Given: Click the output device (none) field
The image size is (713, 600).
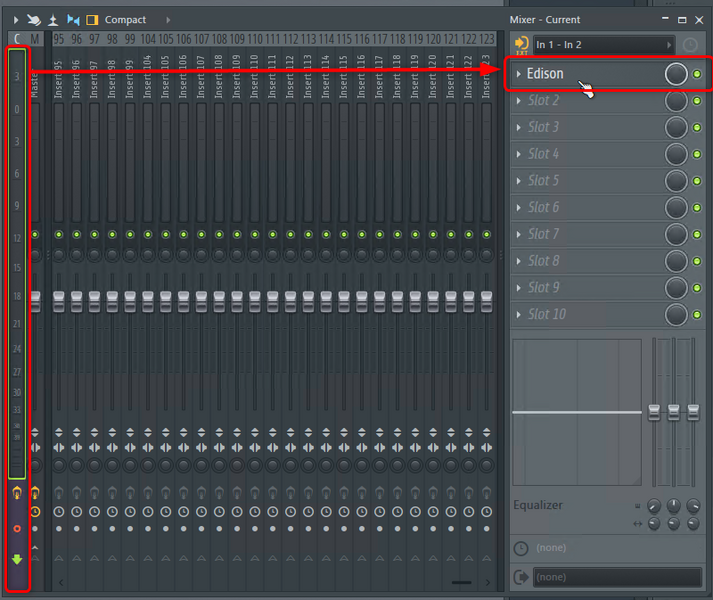Looking at the screenshot, I should [x=617, y=577].
